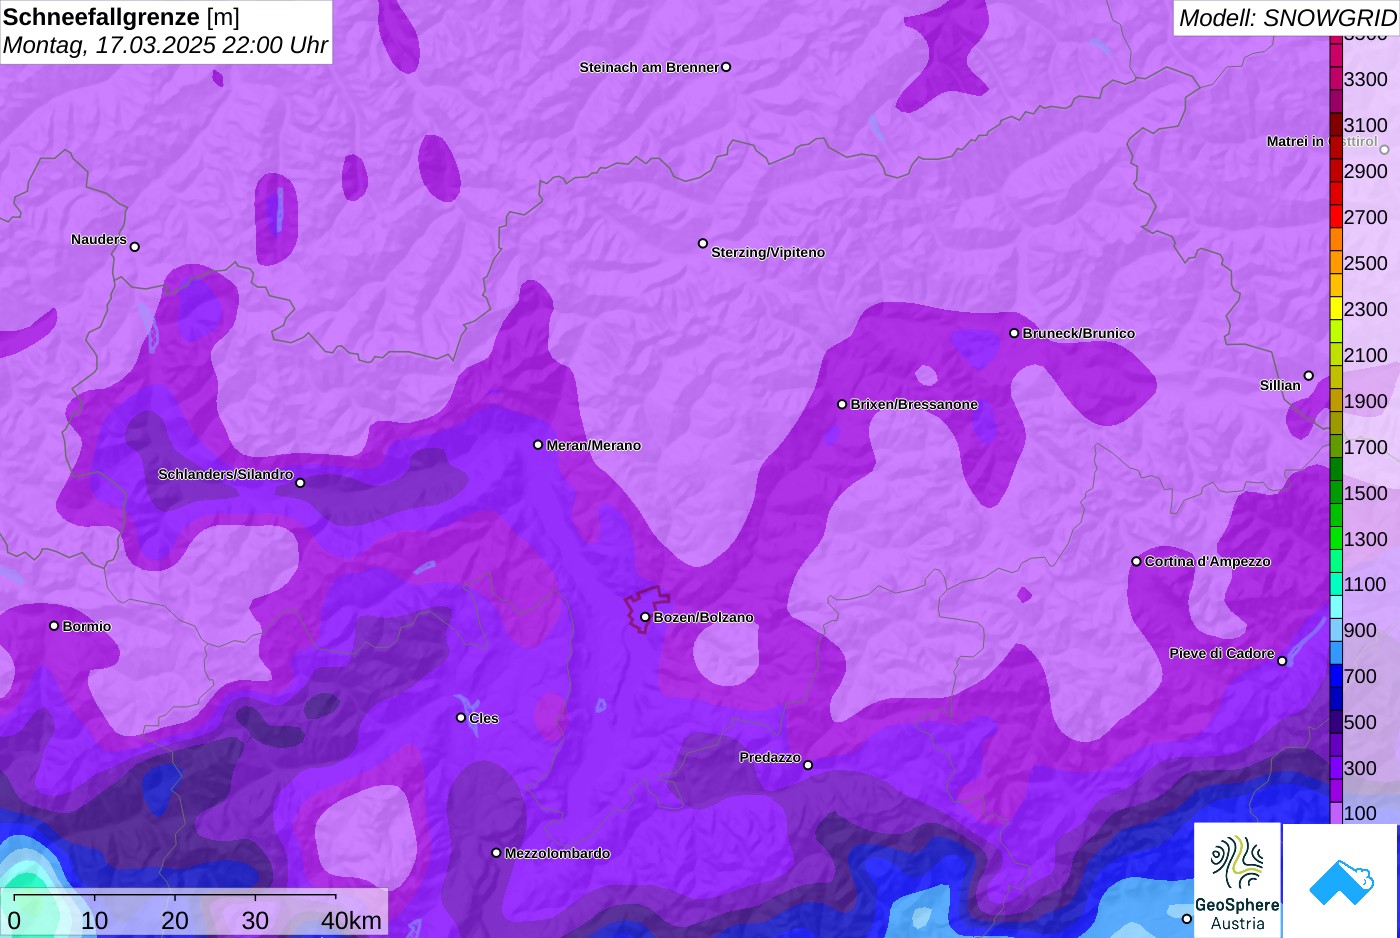Click the blue cloud-arrow logo icon
The height and width of the screenshot is (938, 1400).
[x=1341, y=881]
